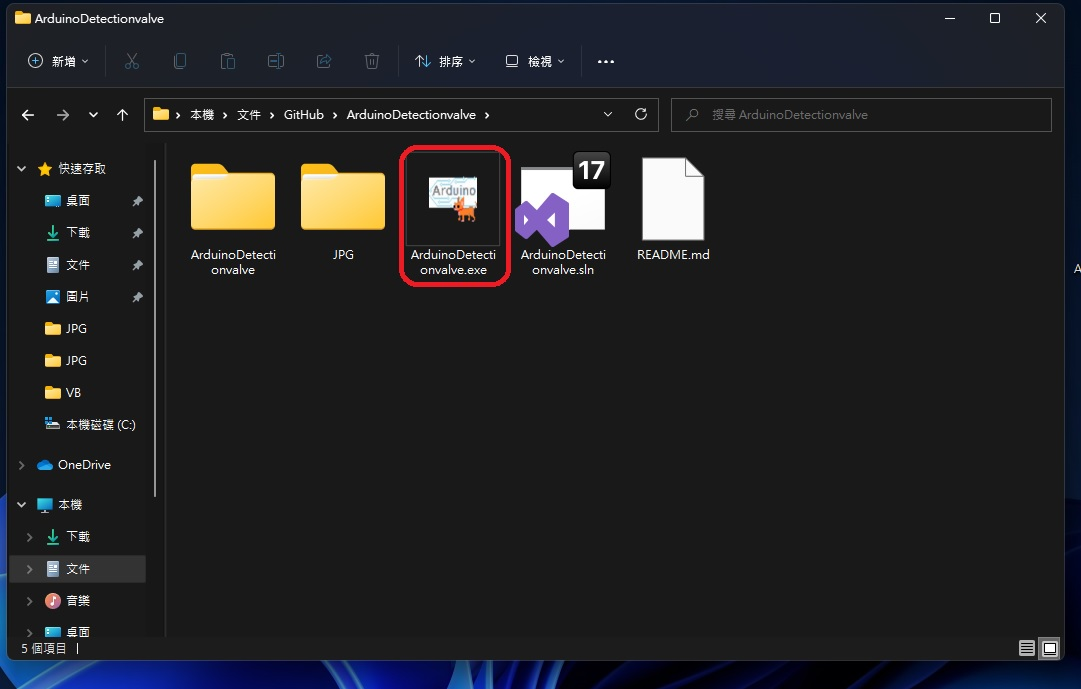Collapse the 快速存取 section
This screenshot has width=1081, height=689.
pos(21,168)
